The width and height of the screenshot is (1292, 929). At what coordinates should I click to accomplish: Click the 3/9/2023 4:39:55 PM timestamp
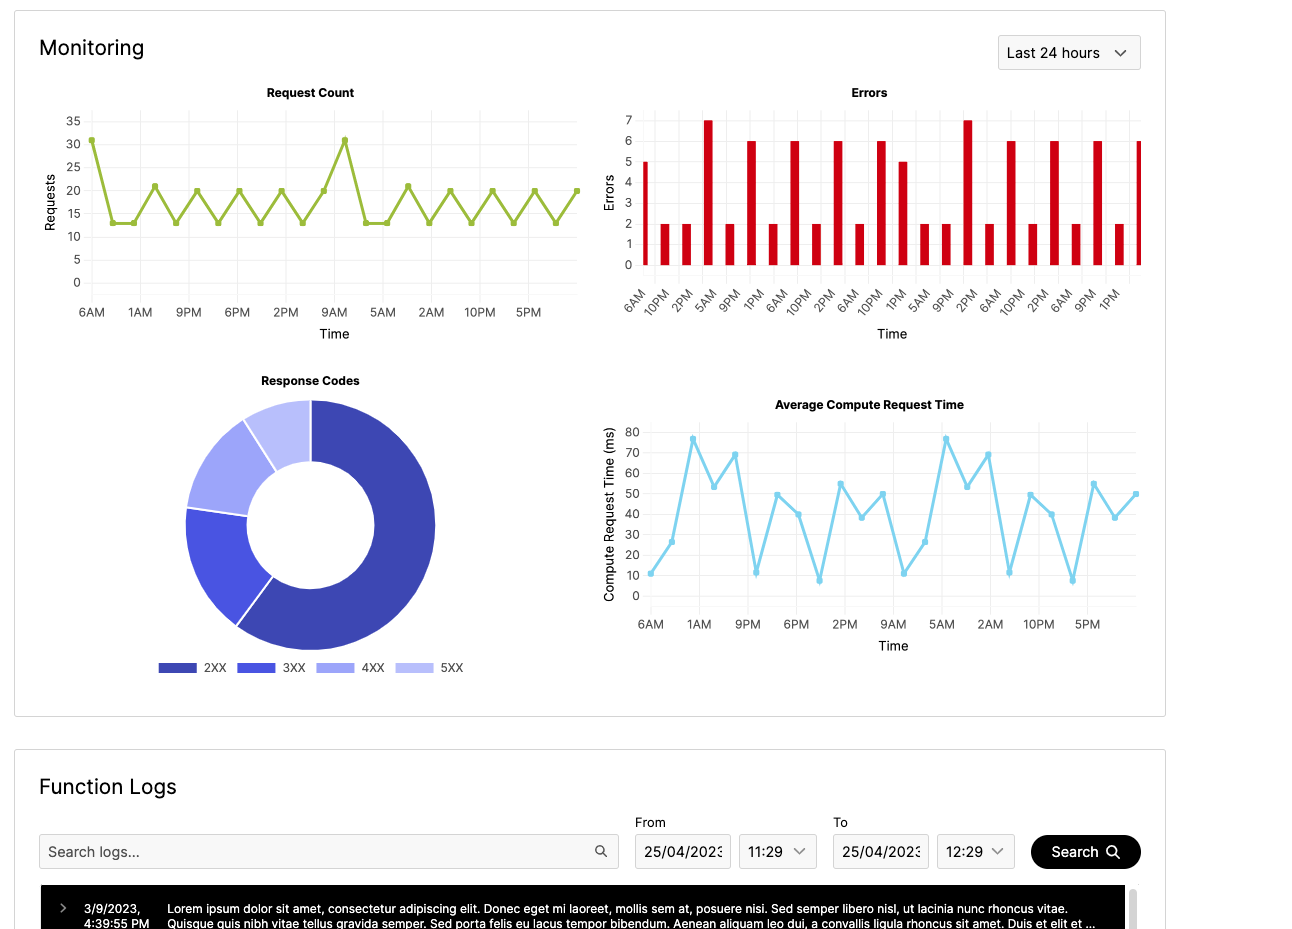[116, 916]
